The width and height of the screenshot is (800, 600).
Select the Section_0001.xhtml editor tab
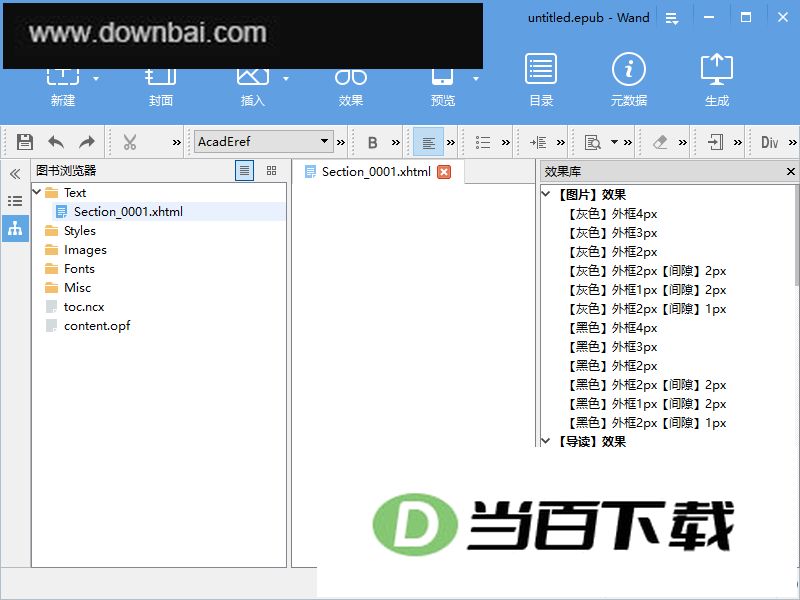coord(377,172)
